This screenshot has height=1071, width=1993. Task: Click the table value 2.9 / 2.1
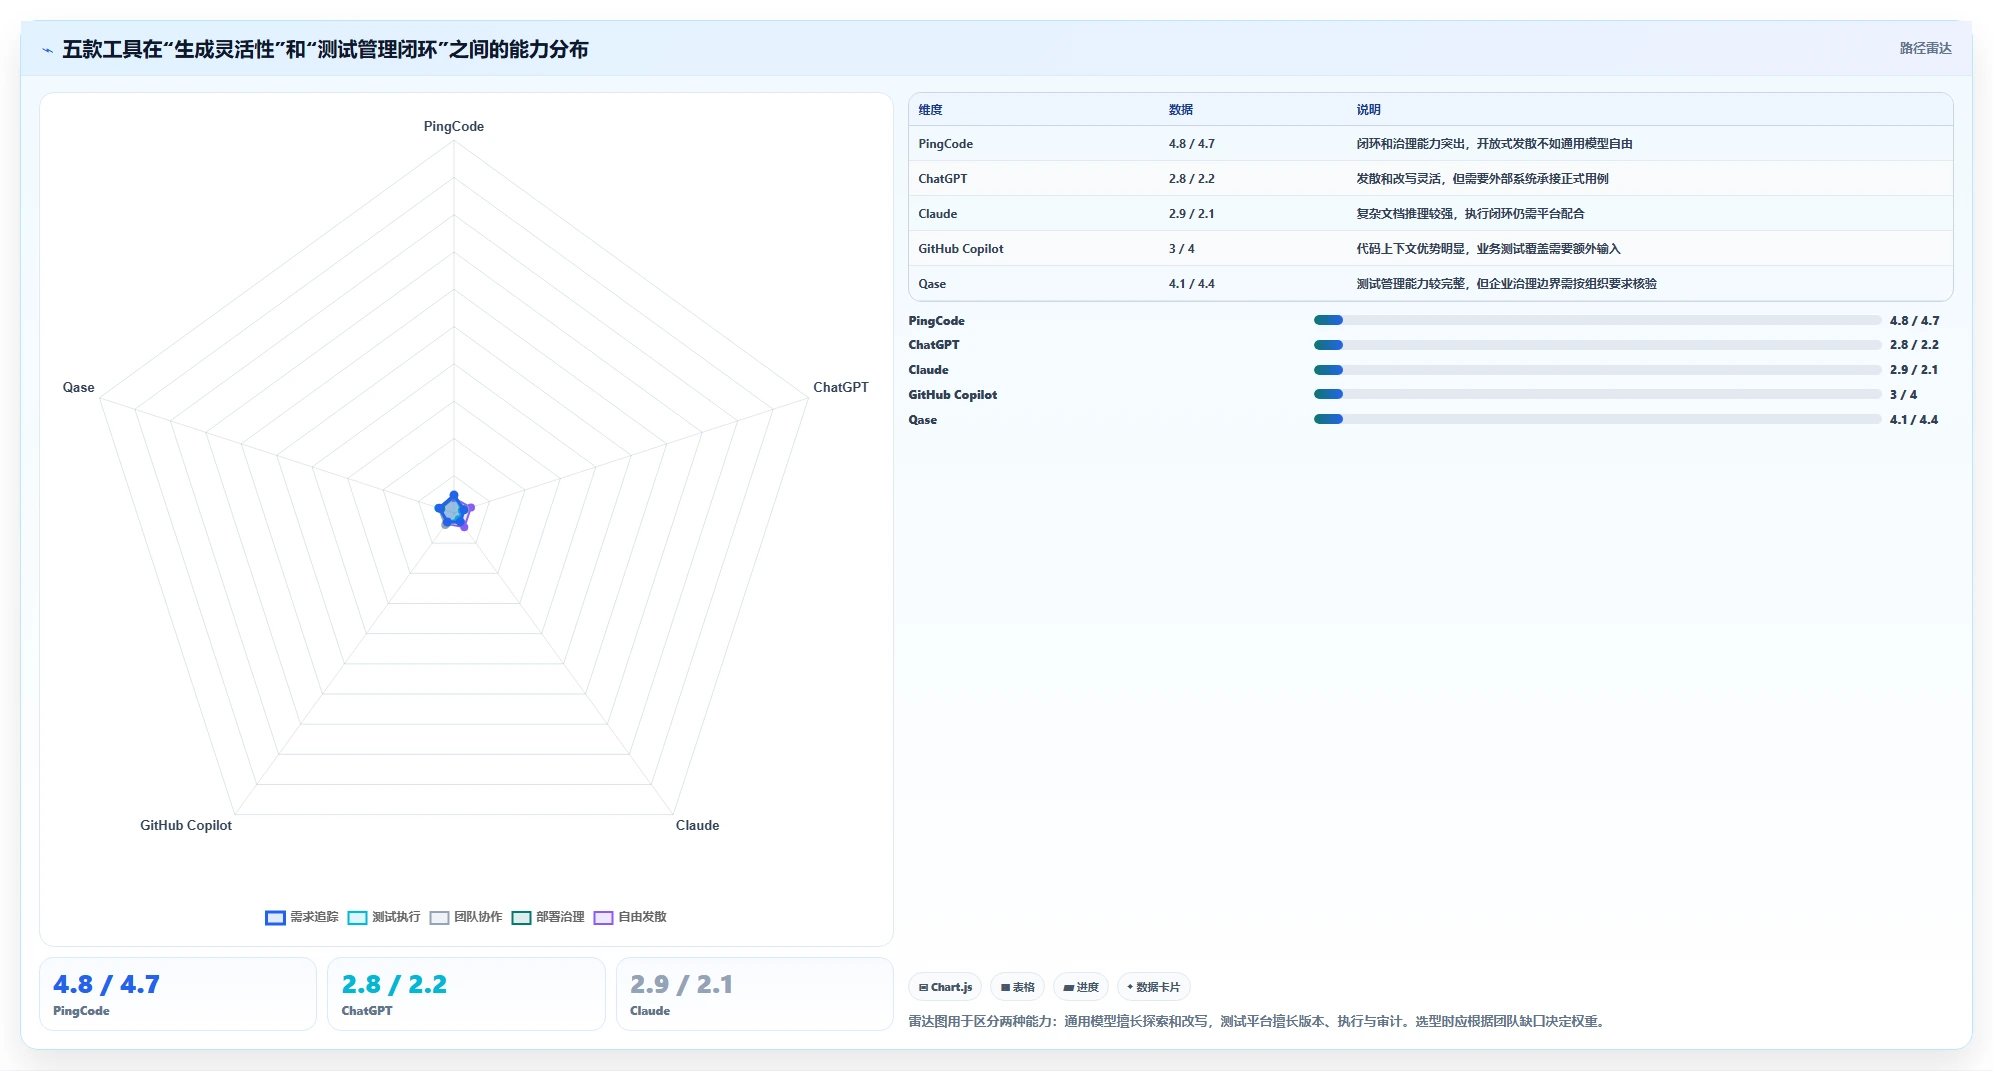click(1192, 214)
